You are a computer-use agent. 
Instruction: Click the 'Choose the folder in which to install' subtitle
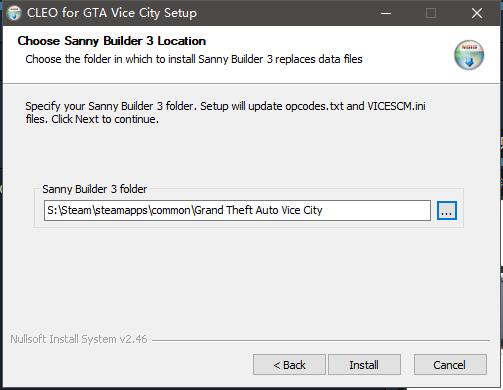tap(194, 59)
